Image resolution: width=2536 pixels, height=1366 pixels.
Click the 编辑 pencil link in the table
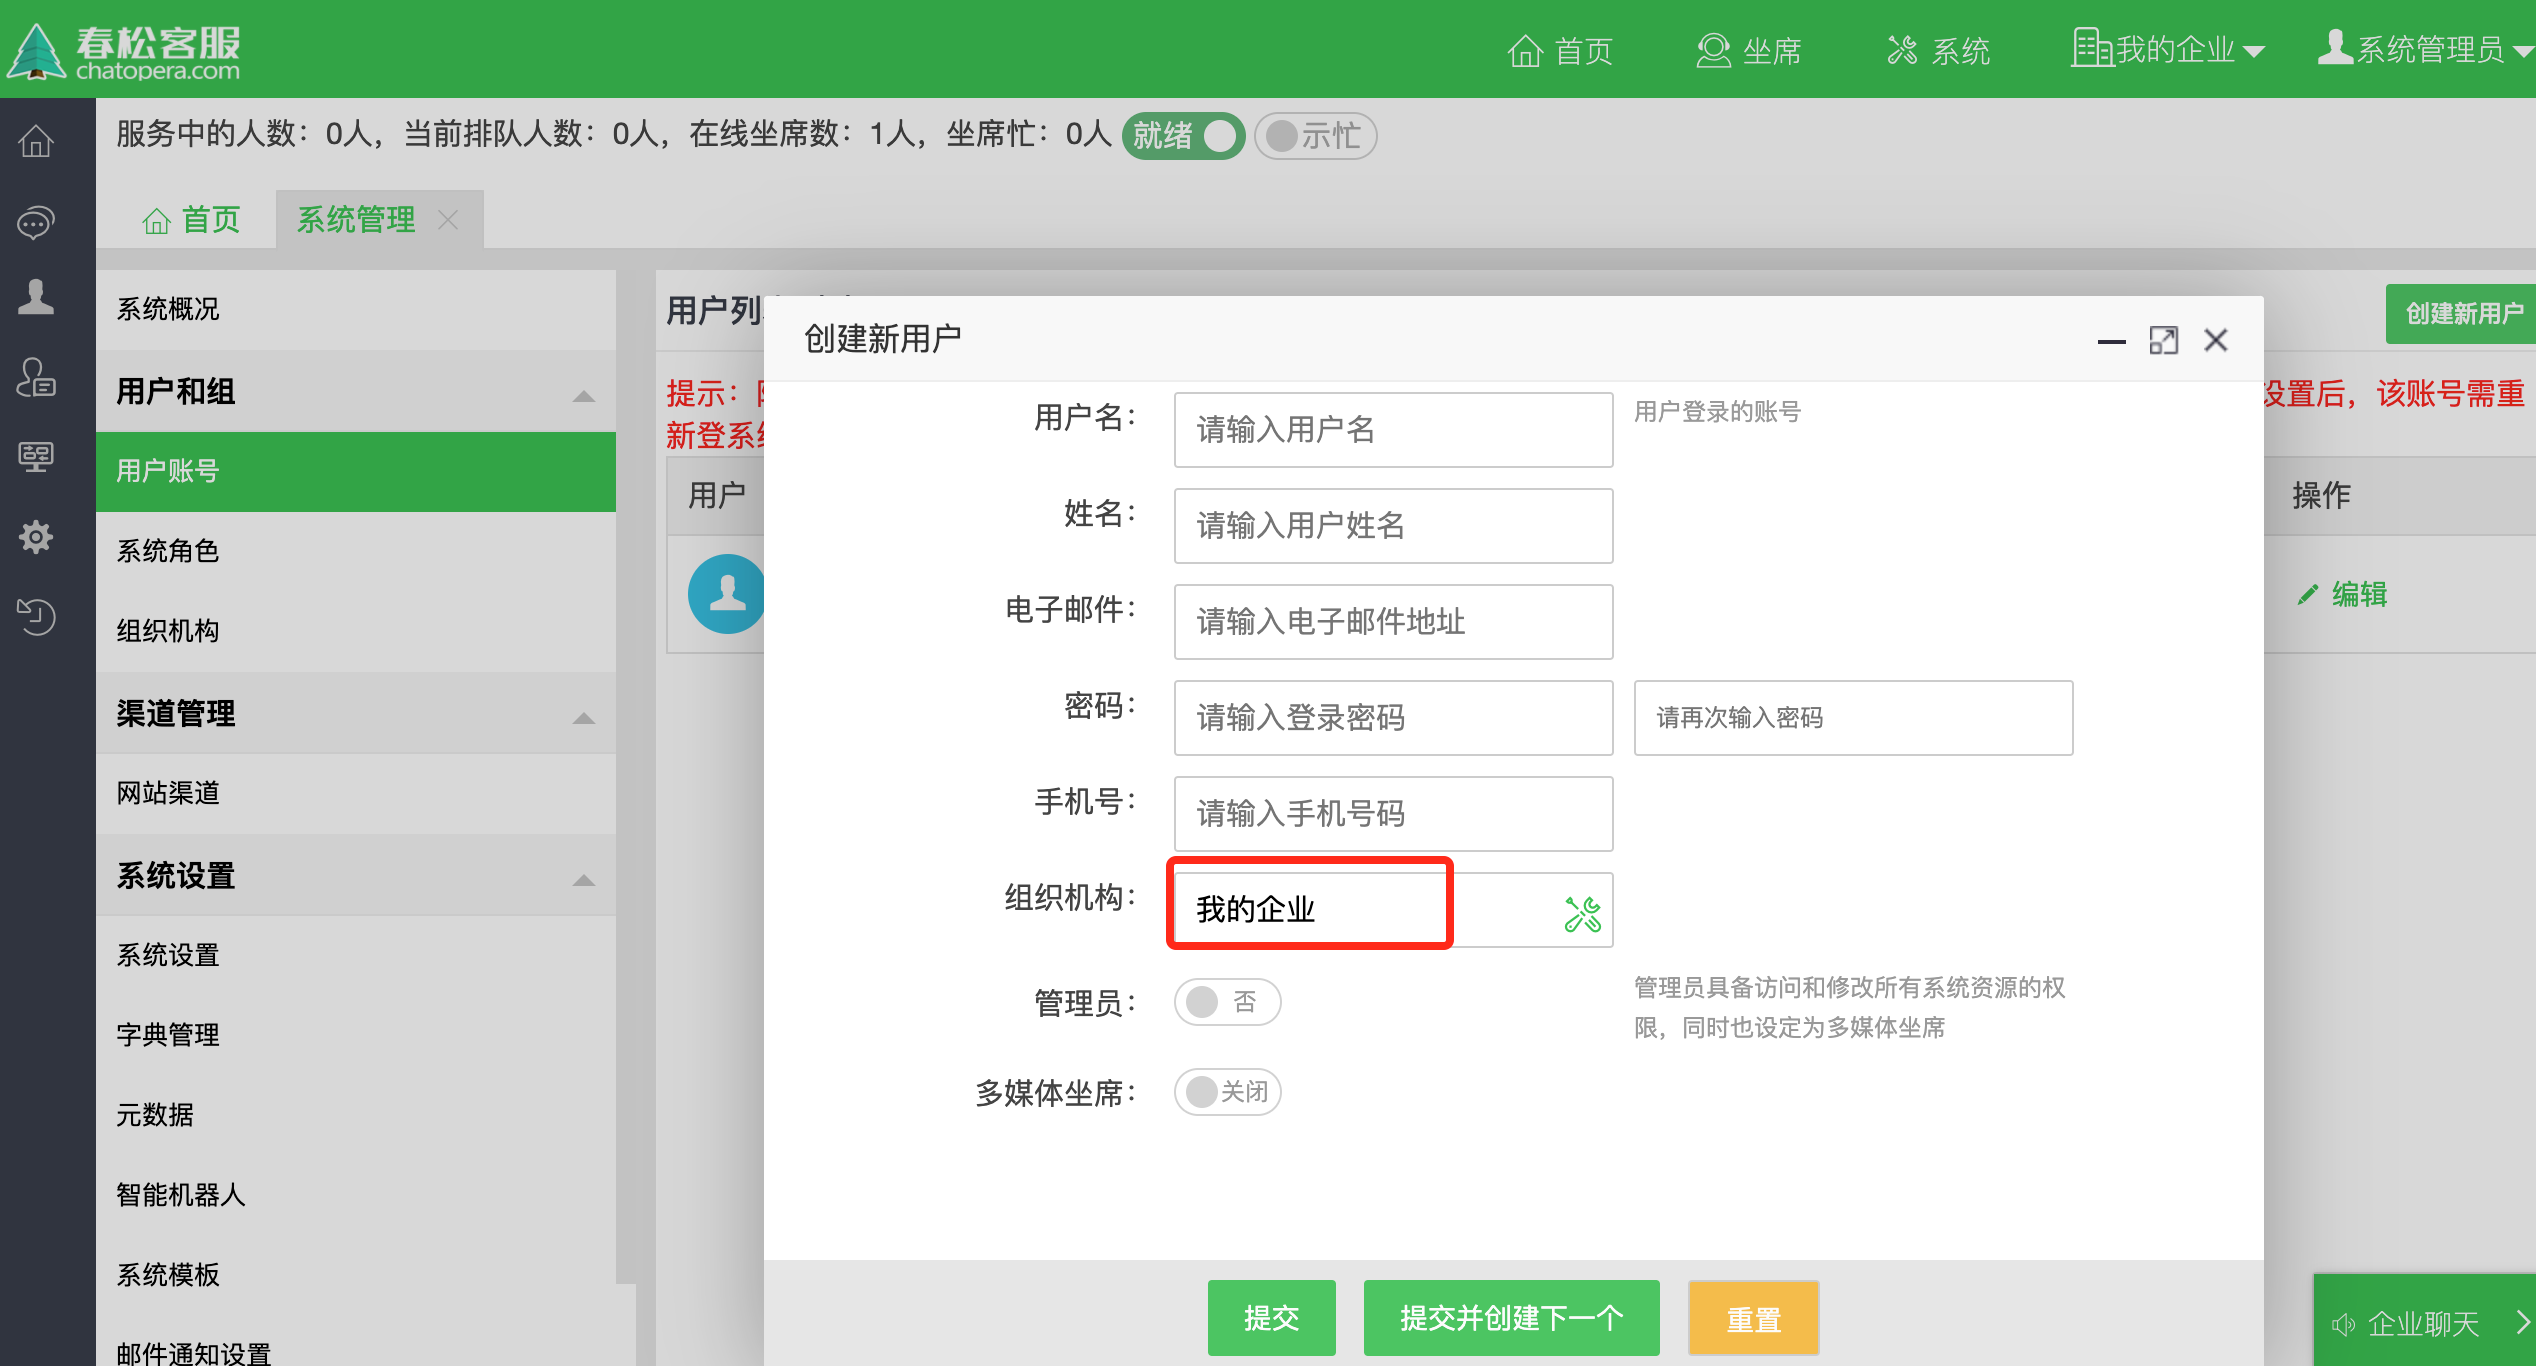pyautogui.click(x=2342, y=594)
